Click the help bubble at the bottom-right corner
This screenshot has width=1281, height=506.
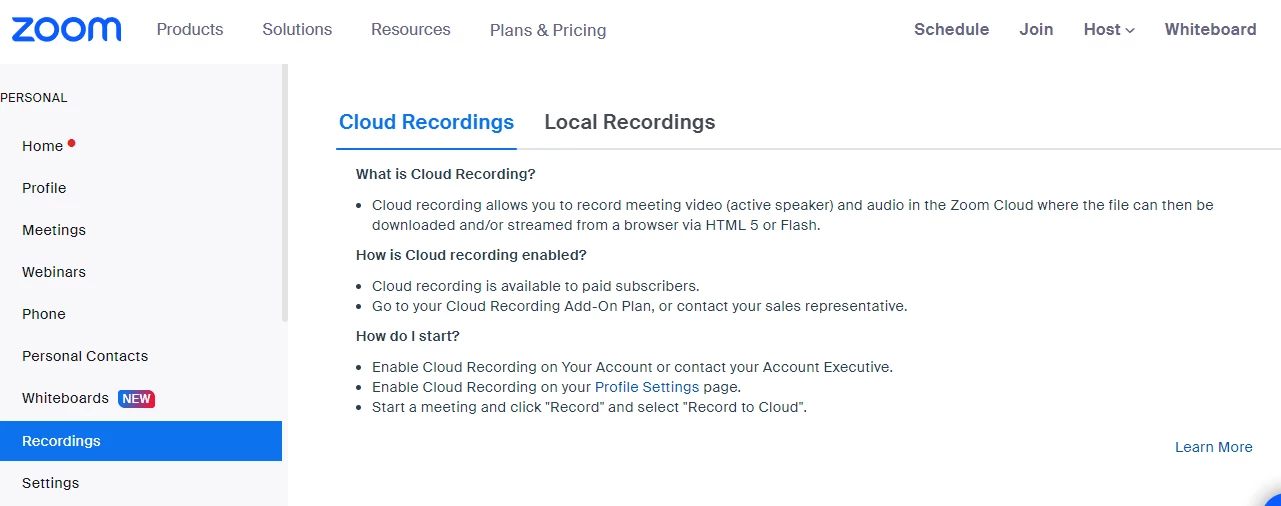[x=1272, y=500]
